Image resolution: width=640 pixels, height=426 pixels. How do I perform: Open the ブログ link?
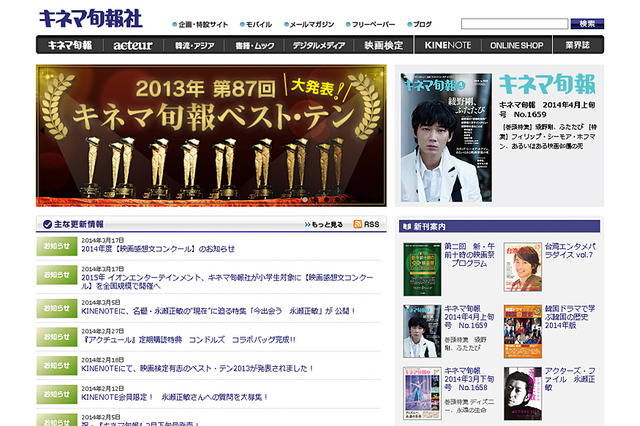pyautogui.click(x=419, y=24)
